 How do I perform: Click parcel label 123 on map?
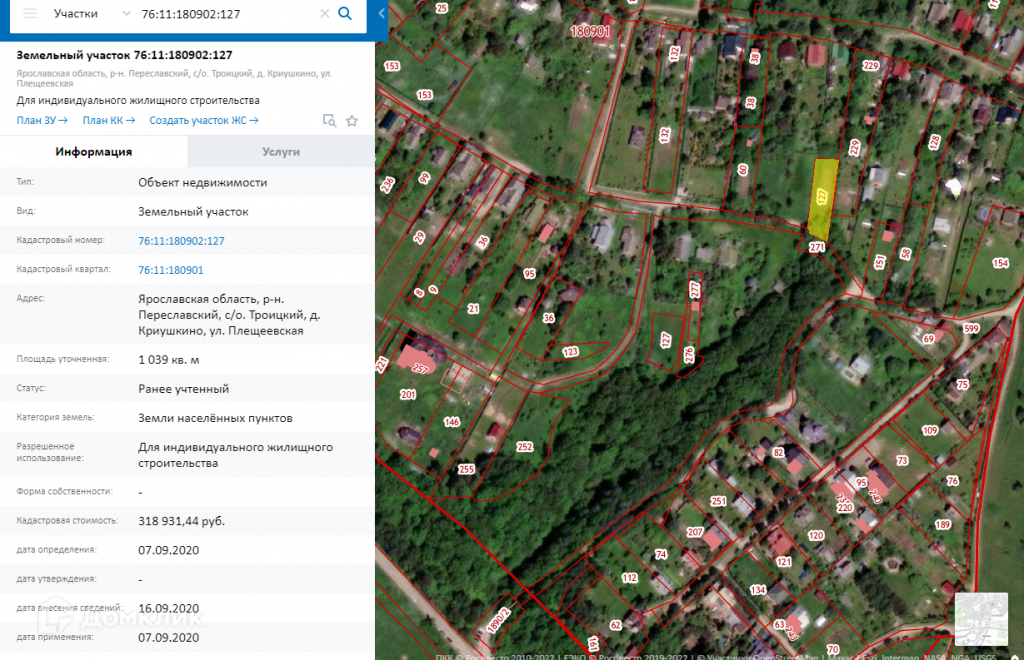(x=570, y=352)
